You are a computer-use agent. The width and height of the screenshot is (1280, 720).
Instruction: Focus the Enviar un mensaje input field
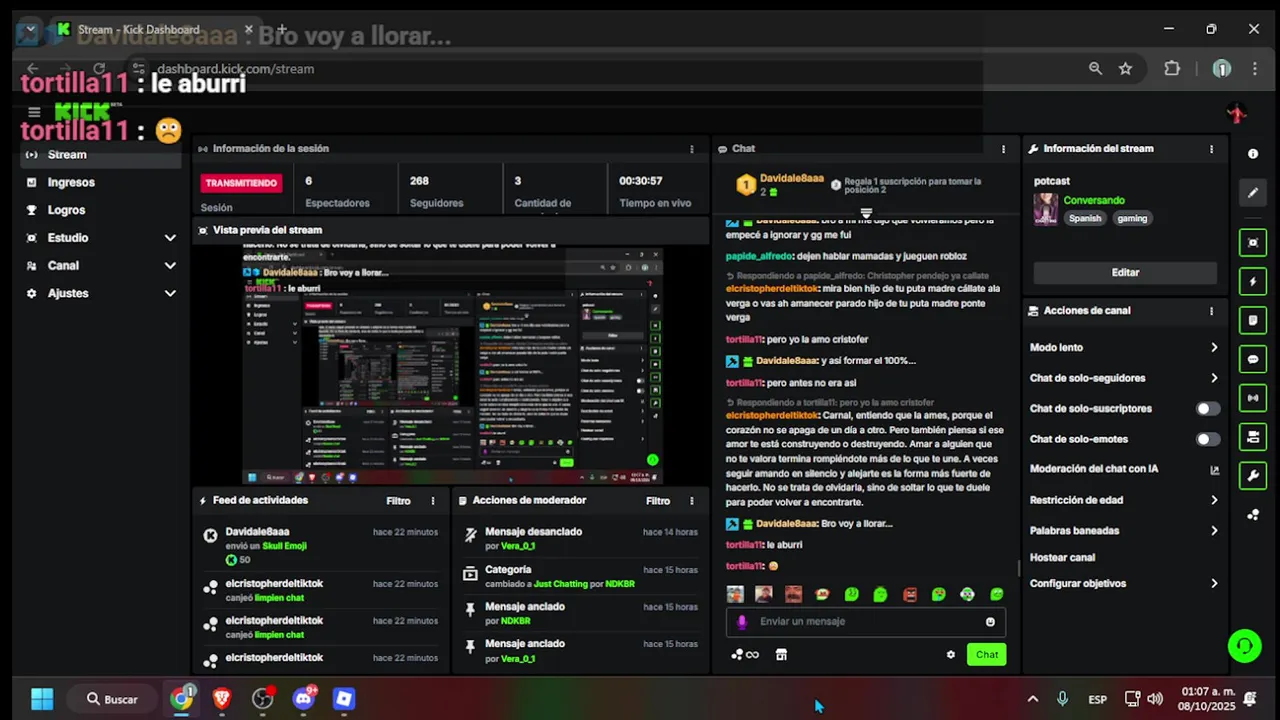(865, 621)
